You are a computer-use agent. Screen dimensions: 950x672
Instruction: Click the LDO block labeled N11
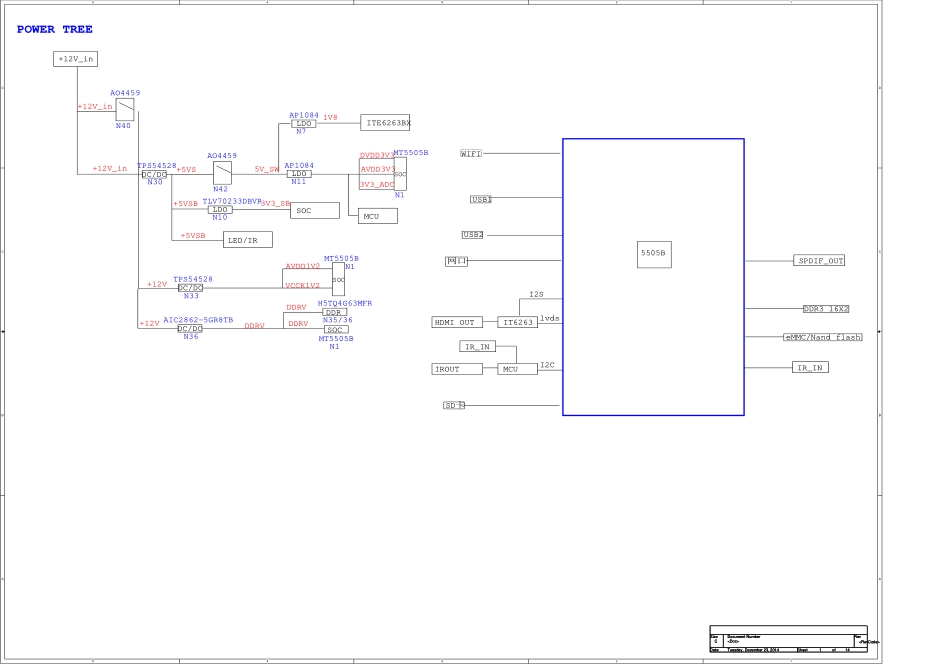299,174
